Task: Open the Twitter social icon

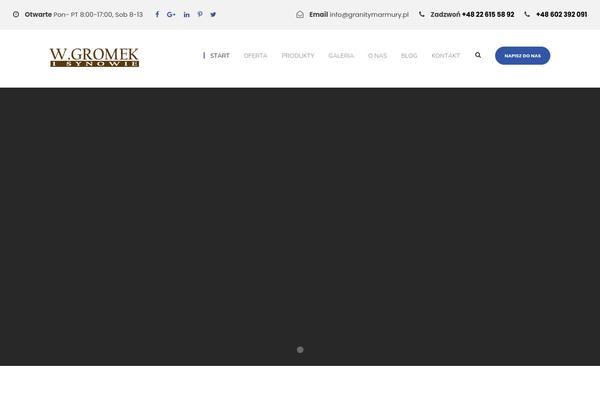Action: (213, 15)
